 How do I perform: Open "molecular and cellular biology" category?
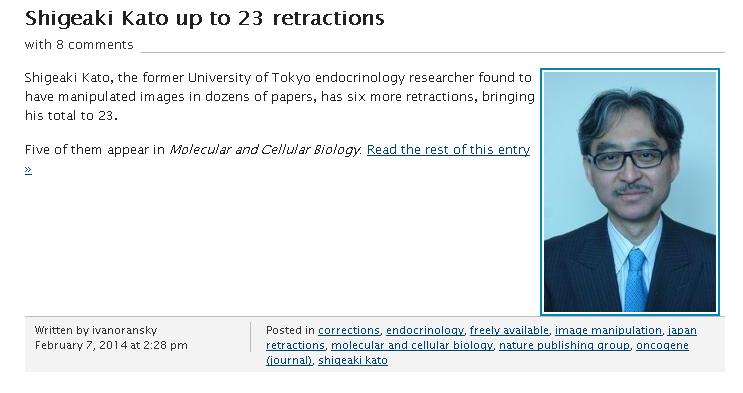412,345
